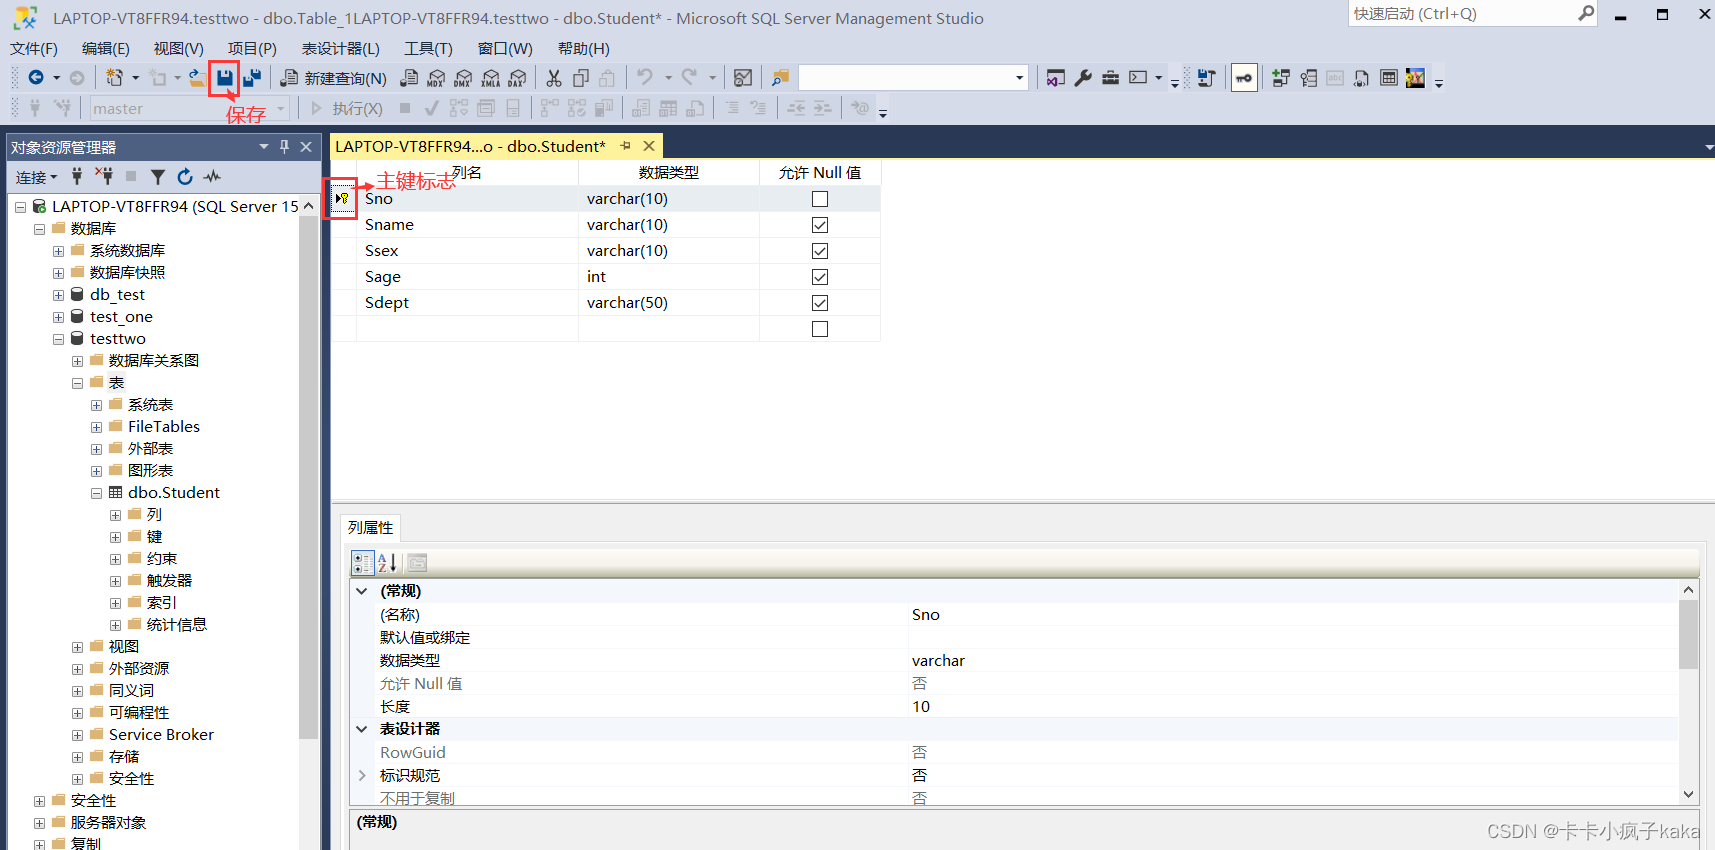Click the Save All icon
Screen dimensions: 1715x850
252,77
